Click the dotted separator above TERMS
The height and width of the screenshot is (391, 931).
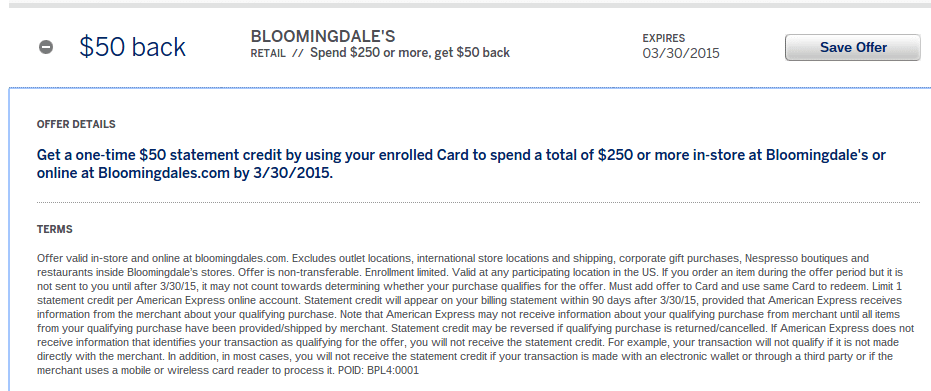(478, 203)
